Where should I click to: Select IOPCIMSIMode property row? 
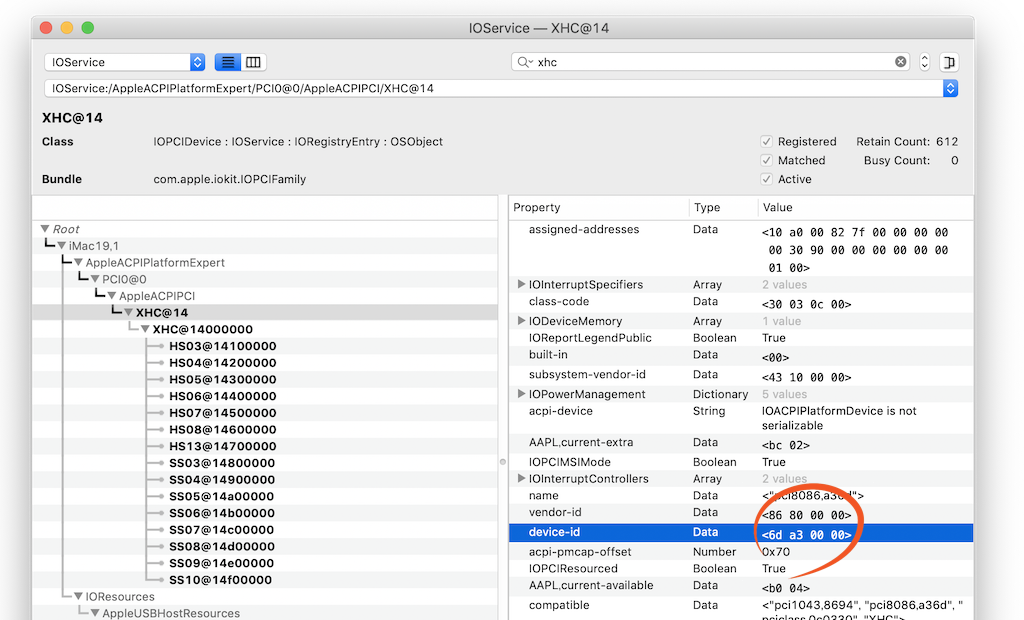pos(741,462)
